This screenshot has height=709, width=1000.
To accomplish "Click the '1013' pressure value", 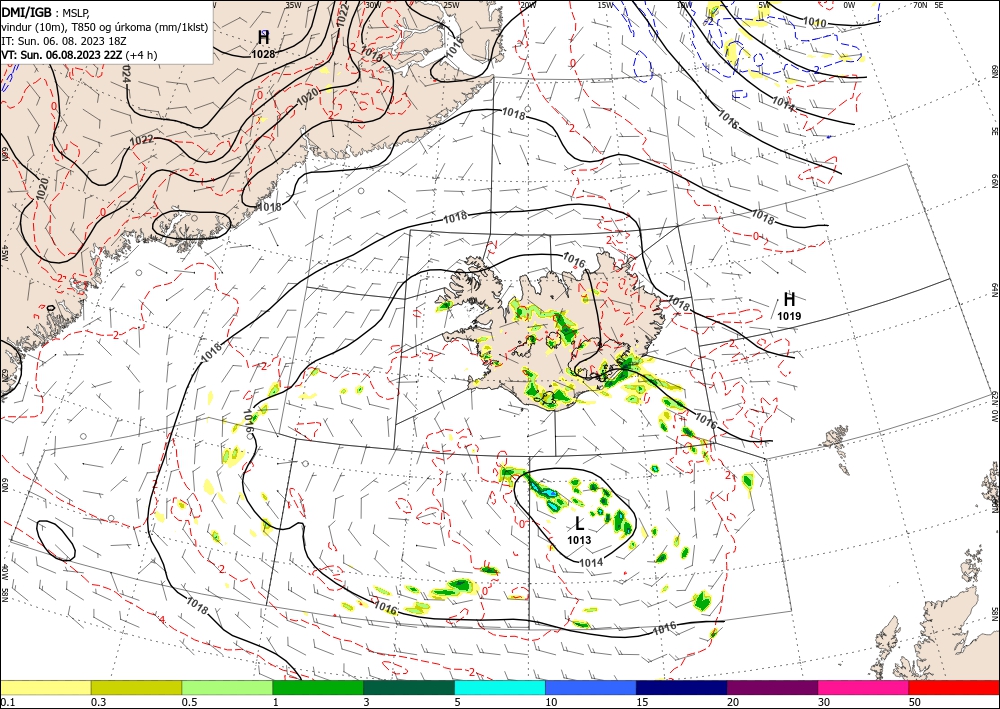I will point(579,540).
